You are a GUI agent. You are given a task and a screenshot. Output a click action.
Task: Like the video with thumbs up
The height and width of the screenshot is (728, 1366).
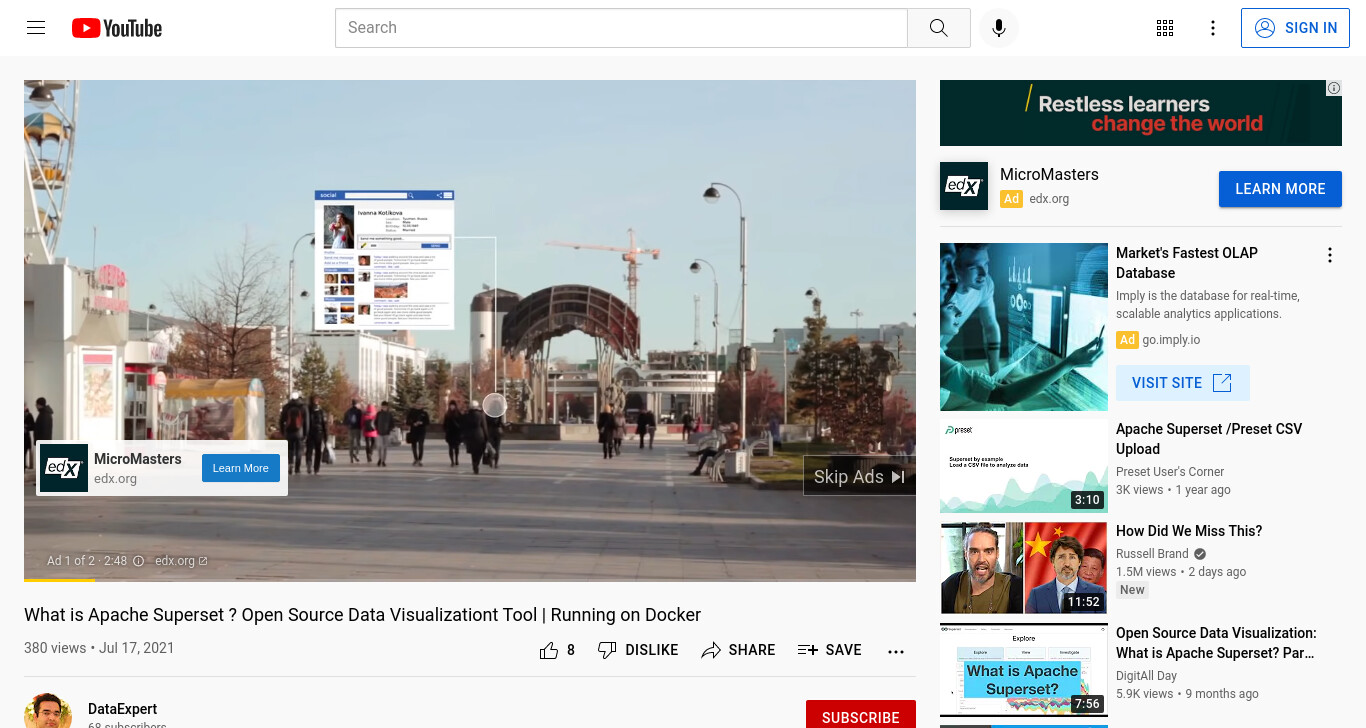557,650
